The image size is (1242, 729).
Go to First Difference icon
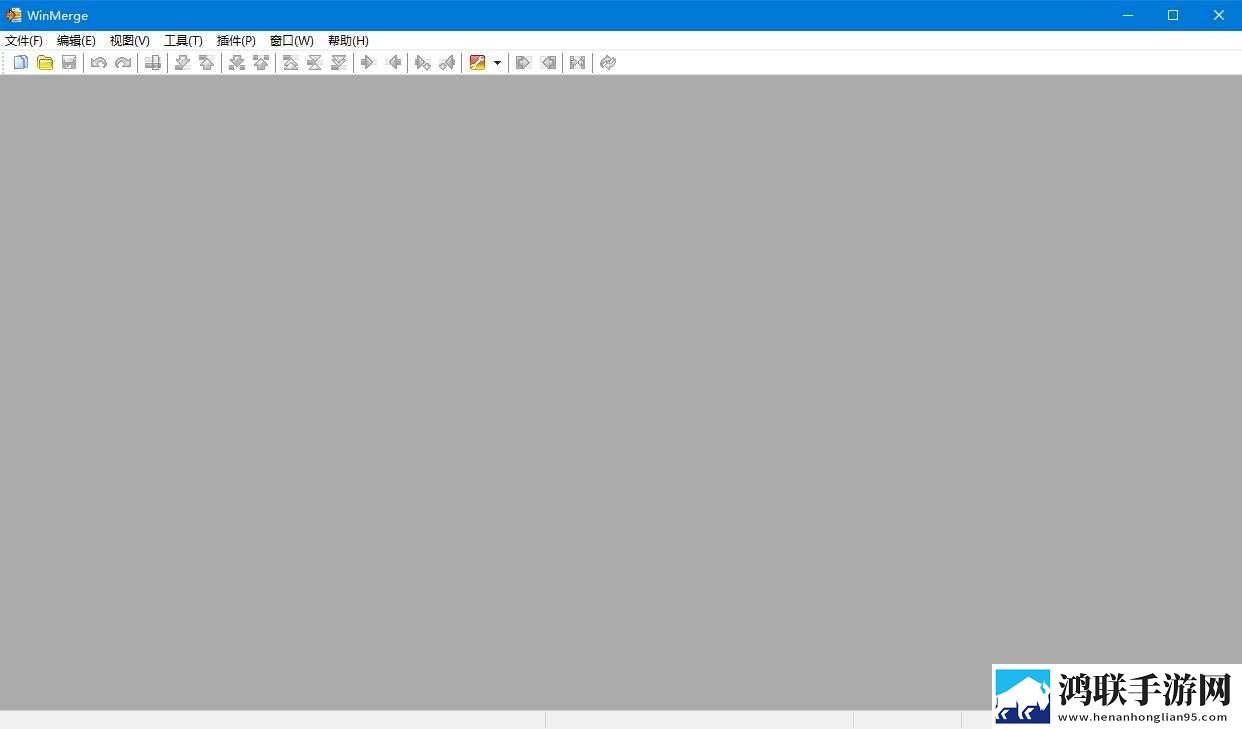pos(290,63)
